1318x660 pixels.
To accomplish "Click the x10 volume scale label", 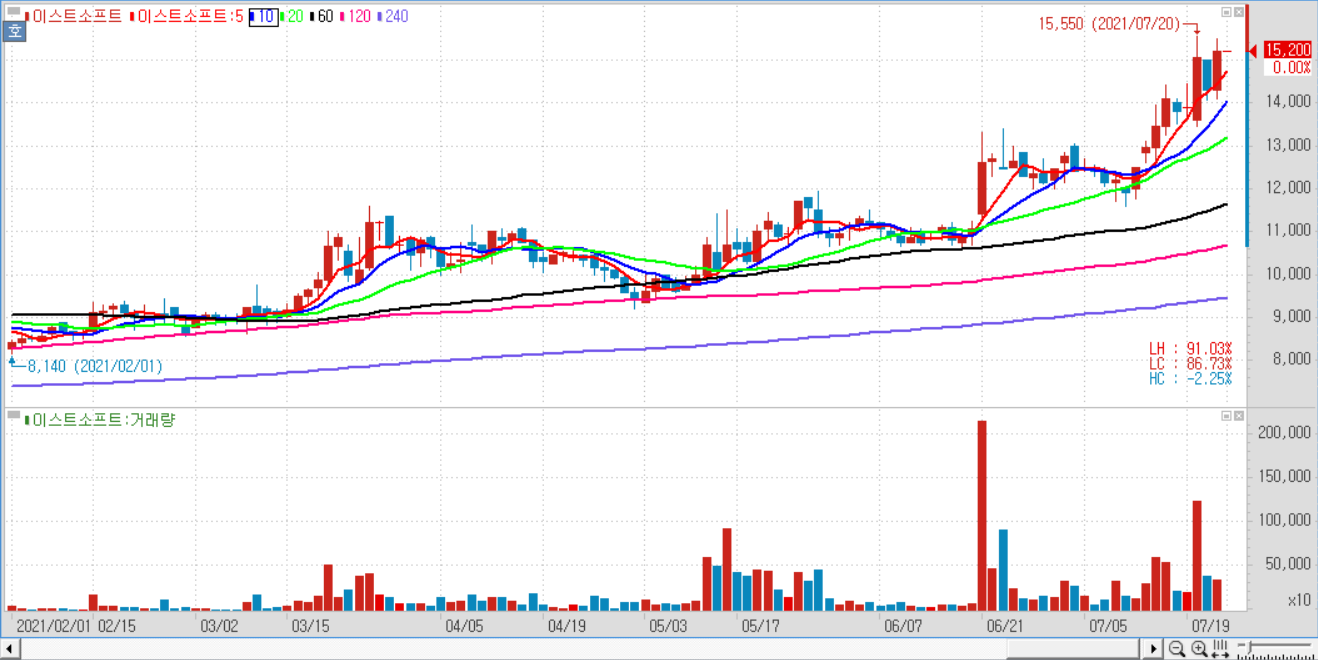I will point(1299,600).
